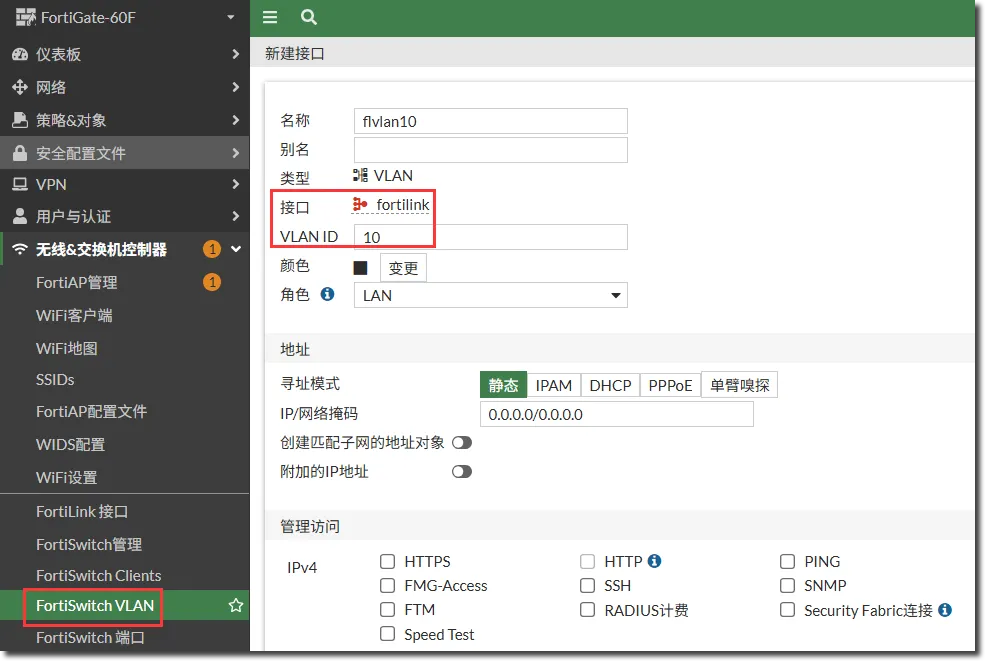Click info icon next to Security Fabric连接

[x=945, y=610]
